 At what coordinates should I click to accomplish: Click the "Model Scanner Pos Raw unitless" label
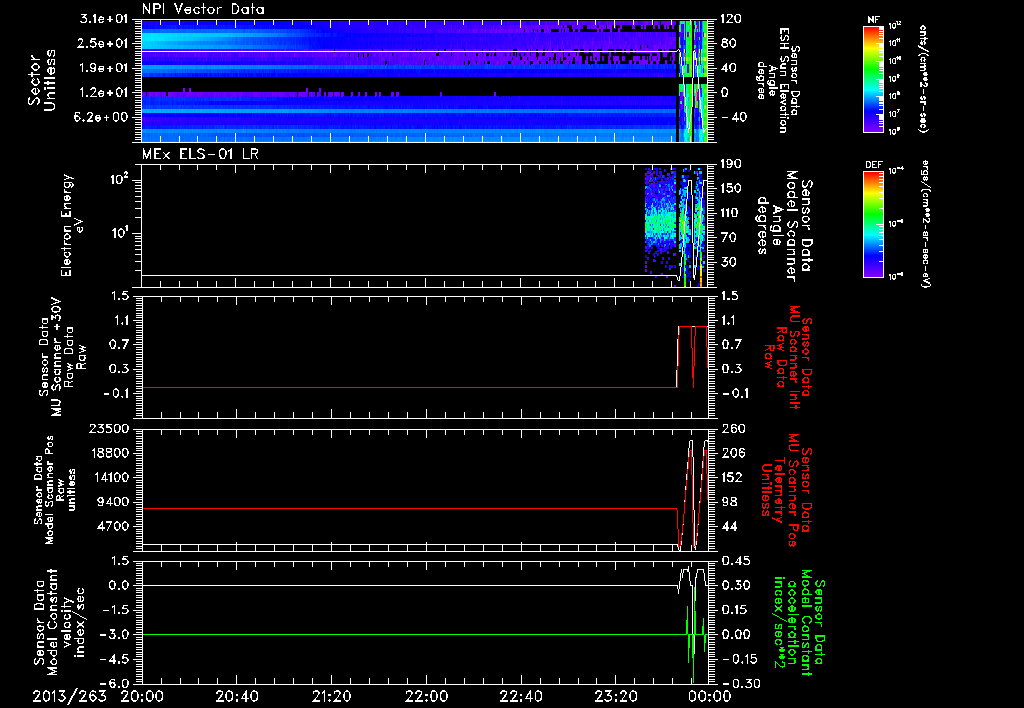[x=58, y=489]
